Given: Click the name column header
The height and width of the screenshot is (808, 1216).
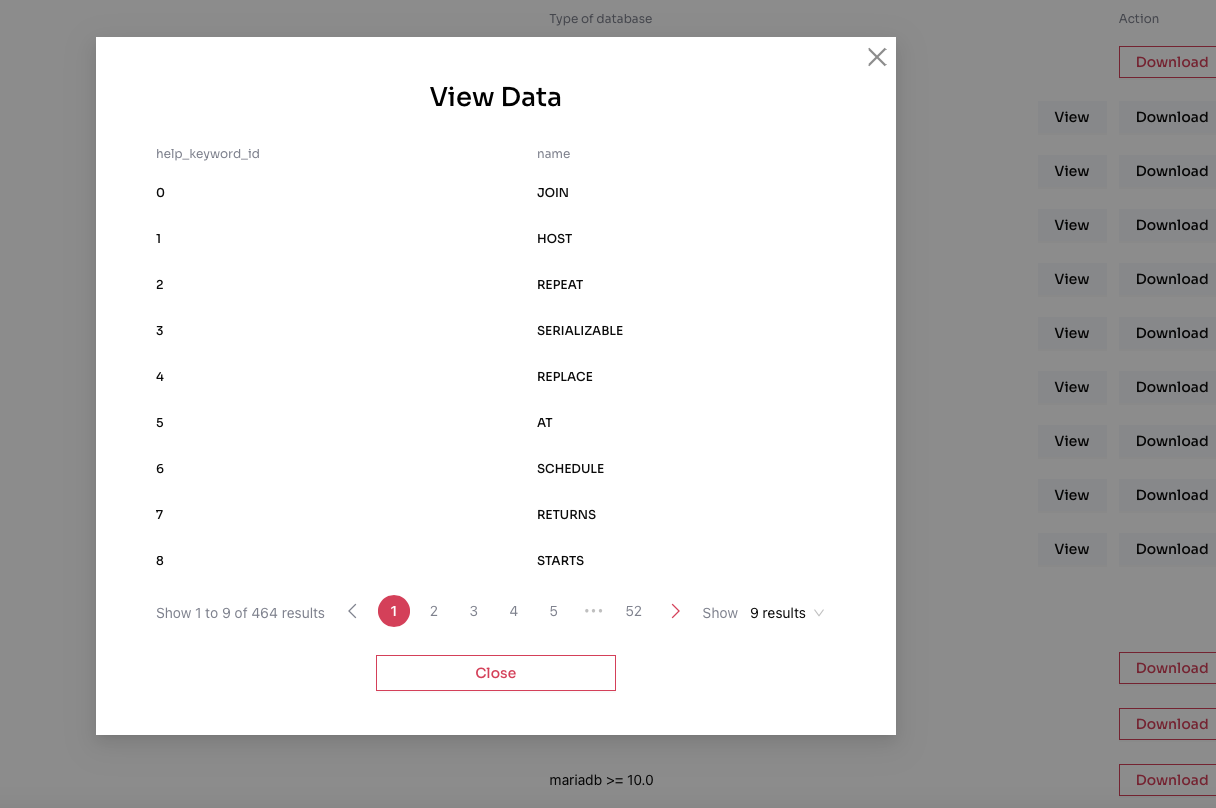Looking at the screenshot, I should 553,154.
